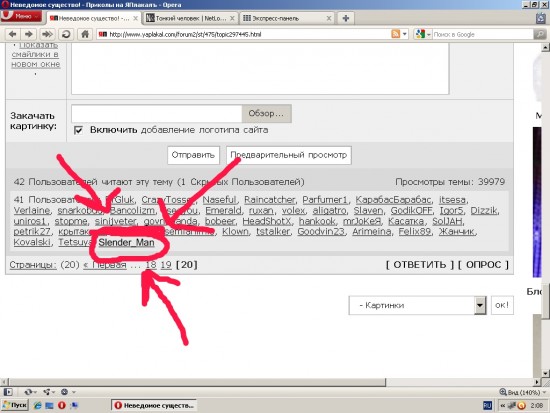Click the forward navigation arrow

point(29,34)
